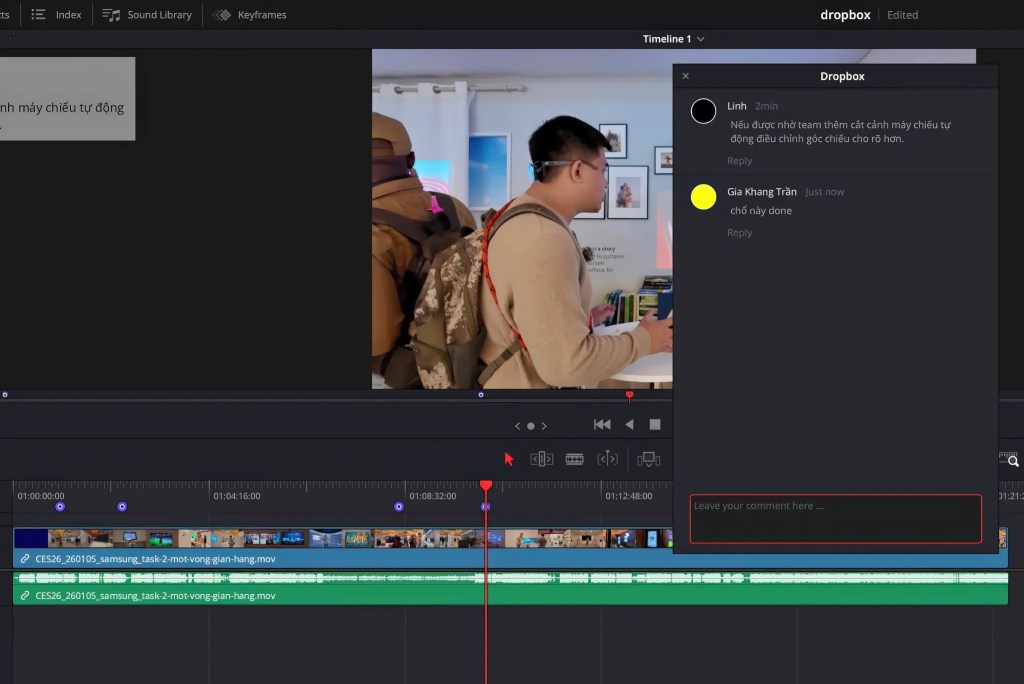Viewport: 1024px width, 684px height.
Task: Activate the Trim Edit mode tool
Action: (542, 459)
